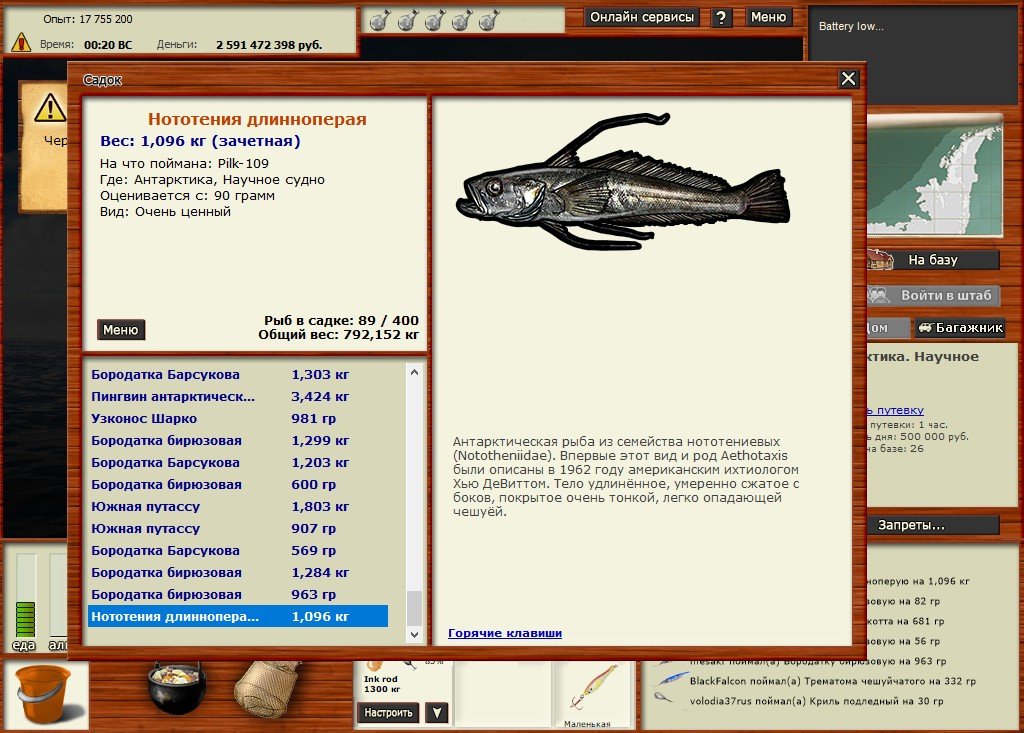
Task: Select Узконос Шарко in the fish list
Action: pyautogui.click(x=144, y=419)
